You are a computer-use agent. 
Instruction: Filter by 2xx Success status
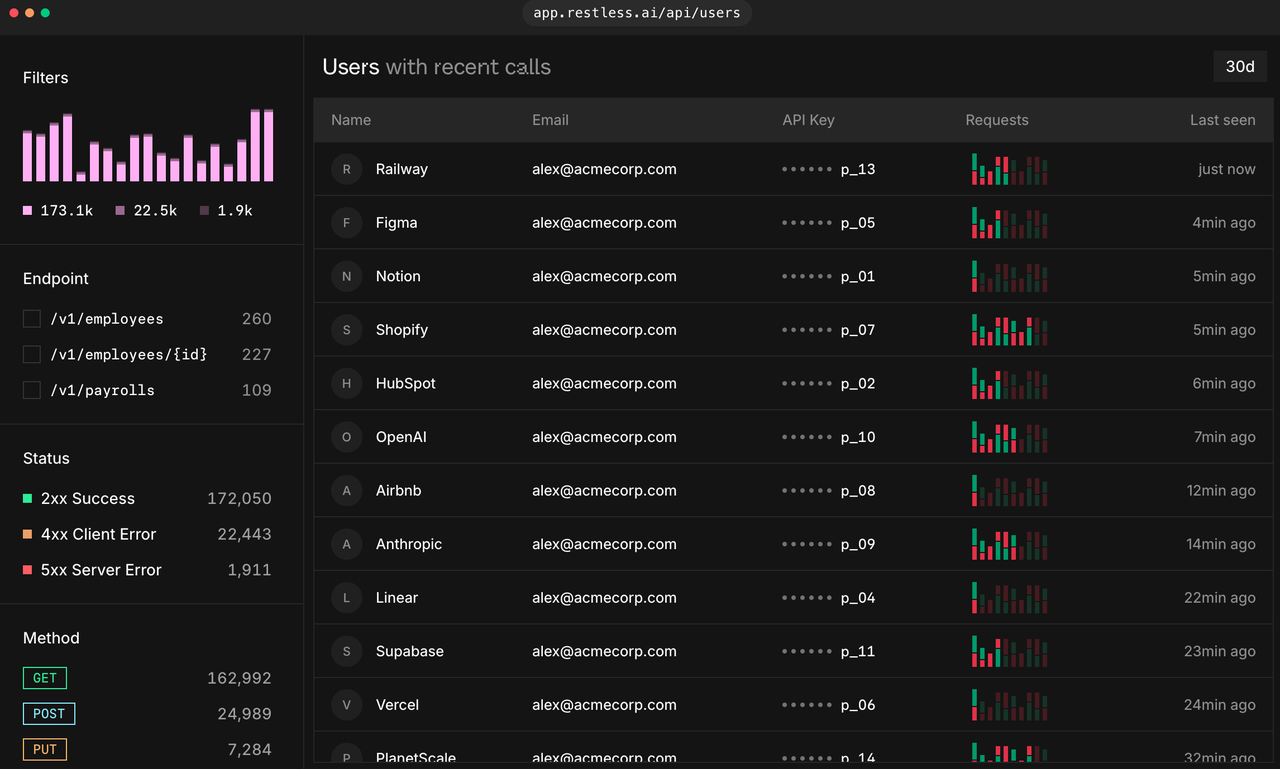(147, 498)
